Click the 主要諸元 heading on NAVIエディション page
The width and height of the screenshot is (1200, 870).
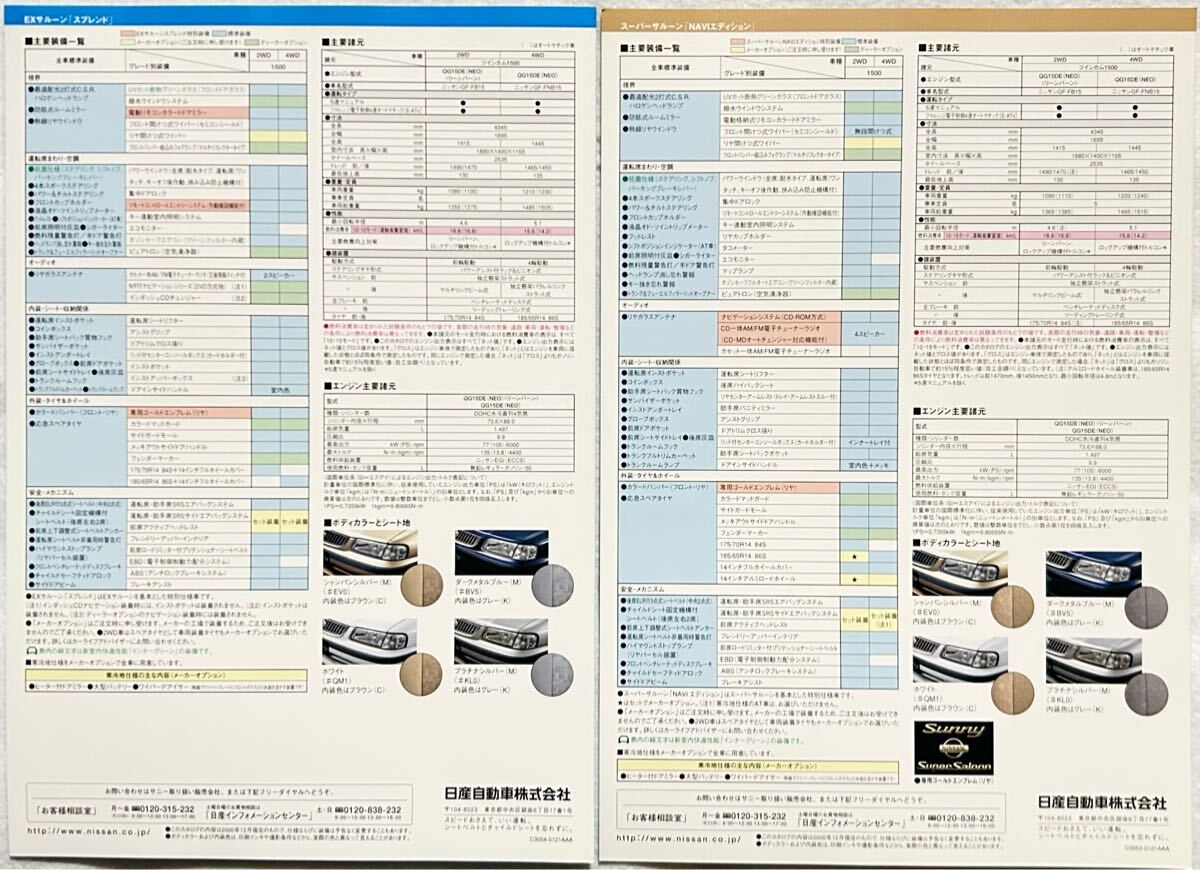pos(940,47)
